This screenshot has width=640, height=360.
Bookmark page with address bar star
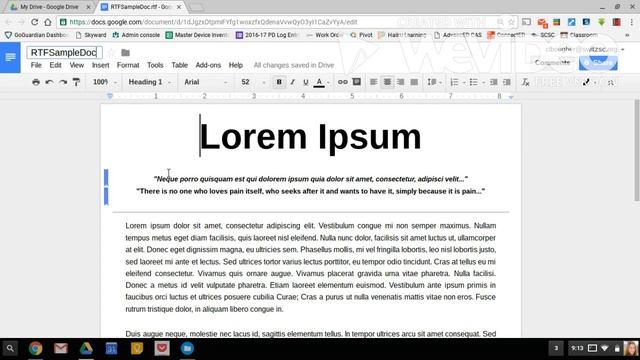pos(511,22)
